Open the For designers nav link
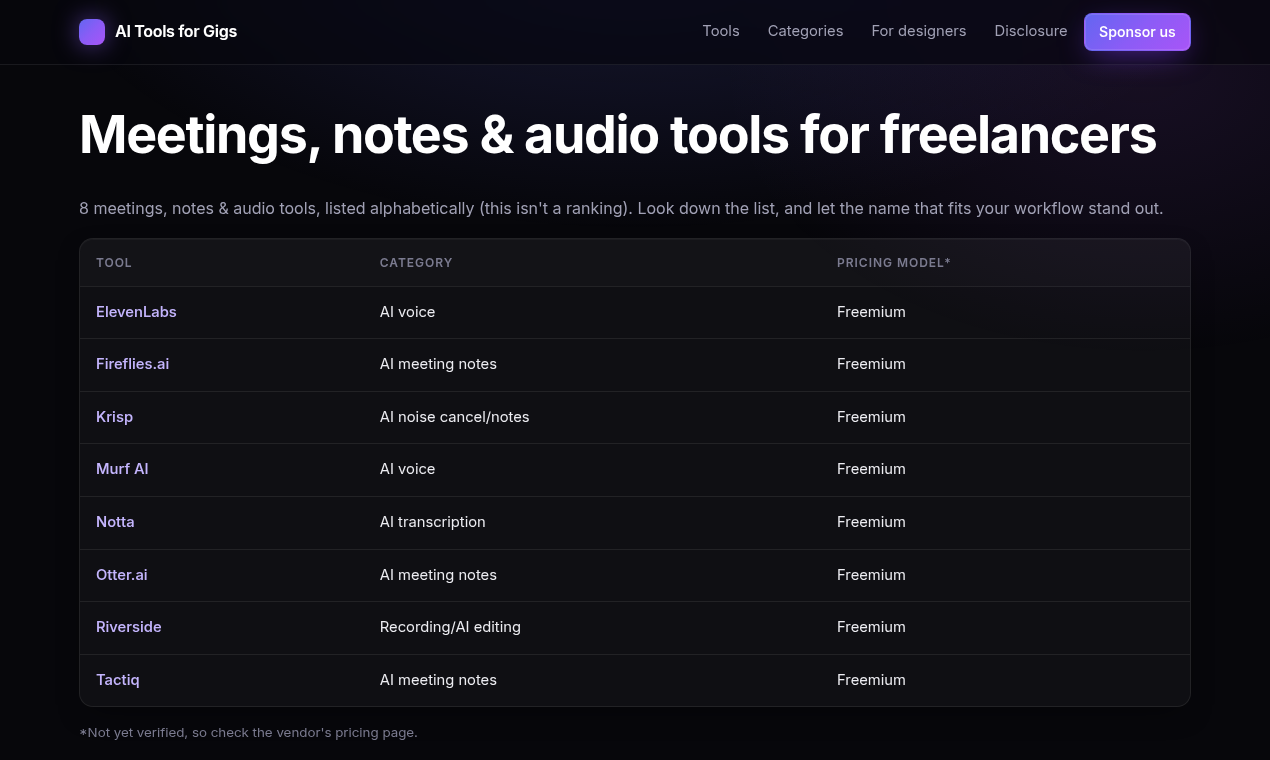The width and height of the screenshot is (1270, 760). pyautogui.click(x=919, y=31)
